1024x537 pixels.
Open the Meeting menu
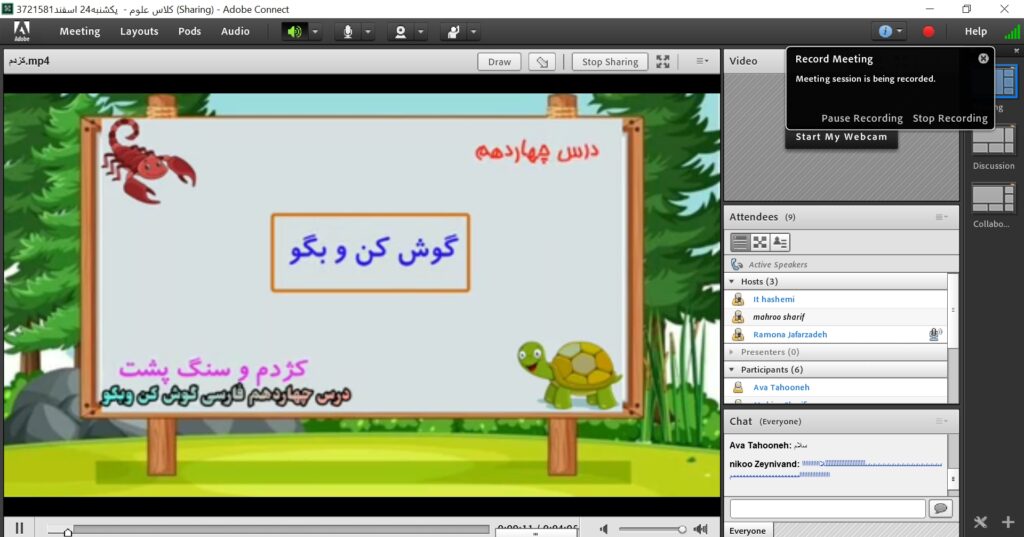(80, 31)
